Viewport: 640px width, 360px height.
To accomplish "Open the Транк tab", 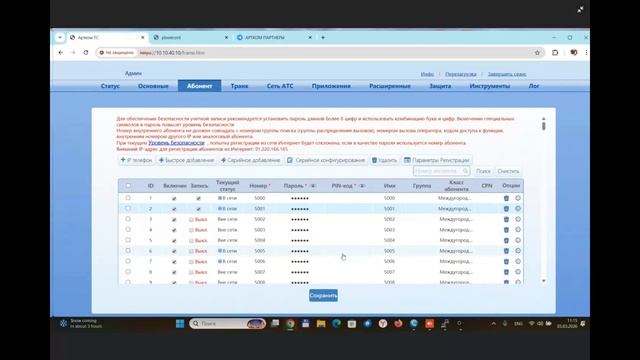I will pos(239,86).
